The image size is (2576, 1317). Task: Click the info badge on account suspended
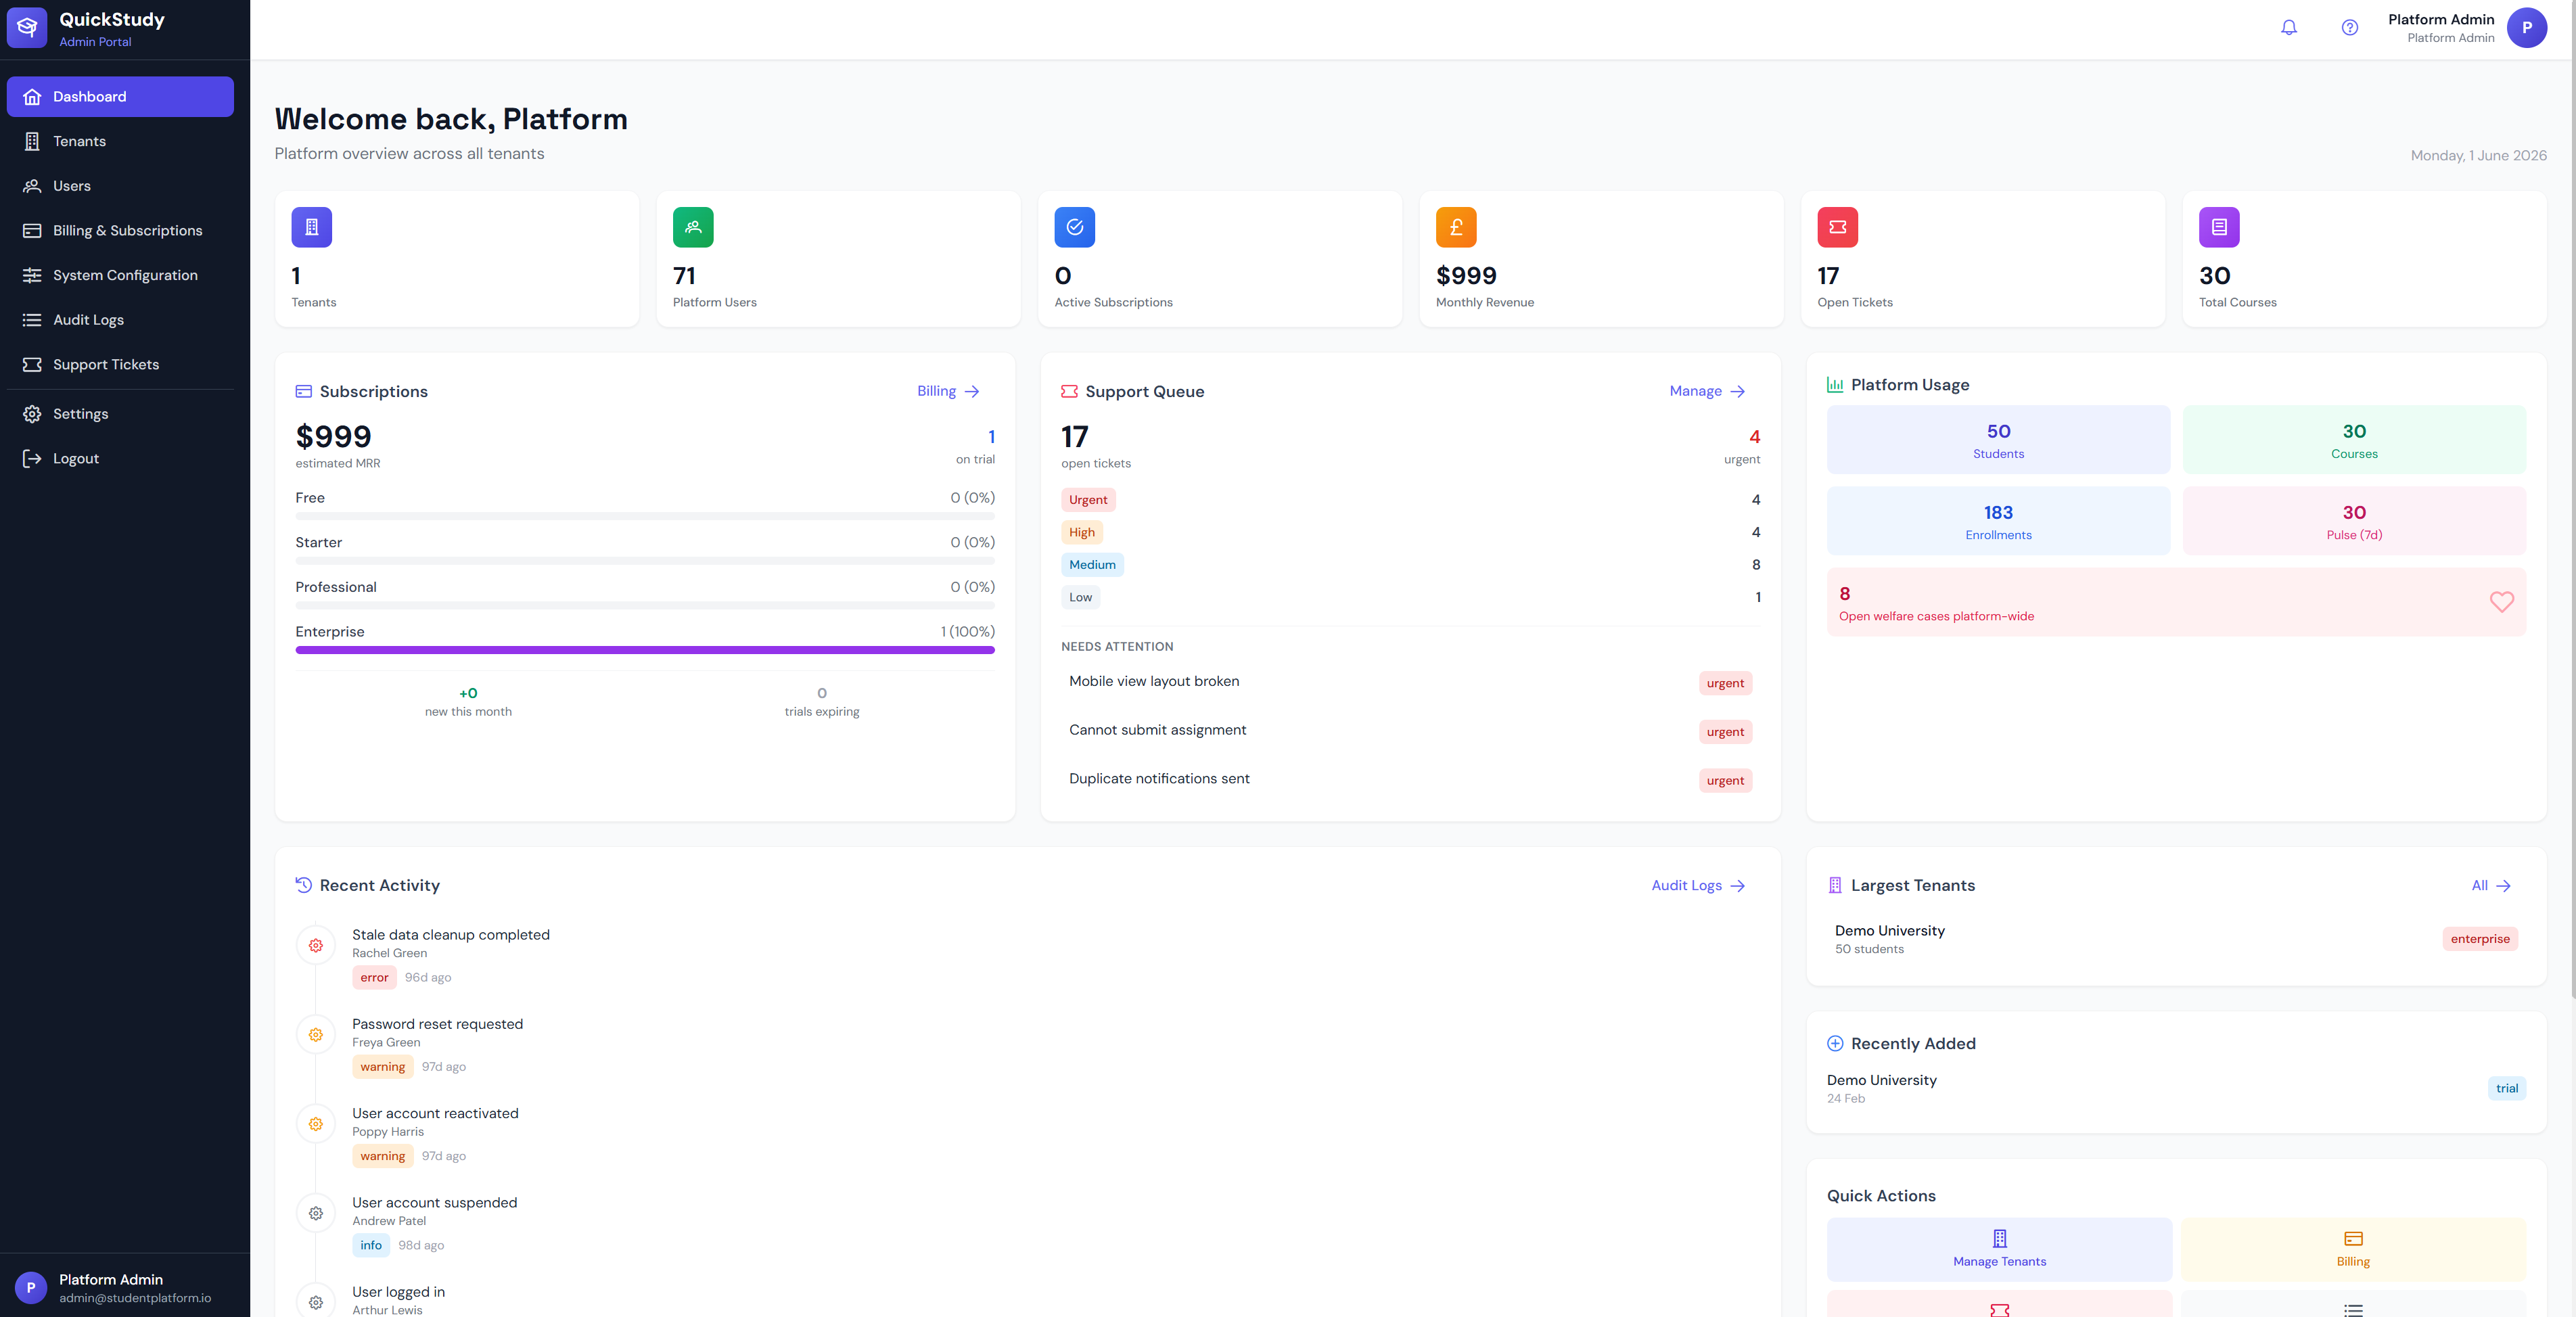pos(371,1246)
